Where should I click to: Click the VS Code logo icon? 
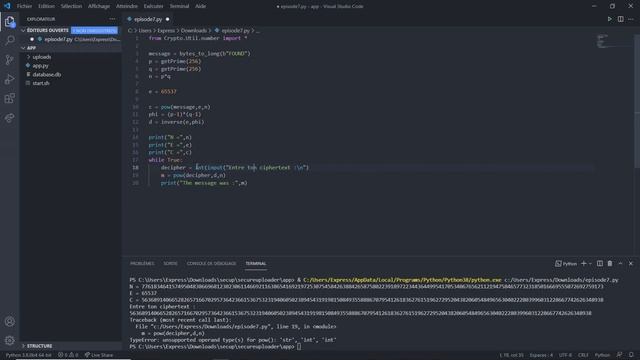tap(7, 6)
